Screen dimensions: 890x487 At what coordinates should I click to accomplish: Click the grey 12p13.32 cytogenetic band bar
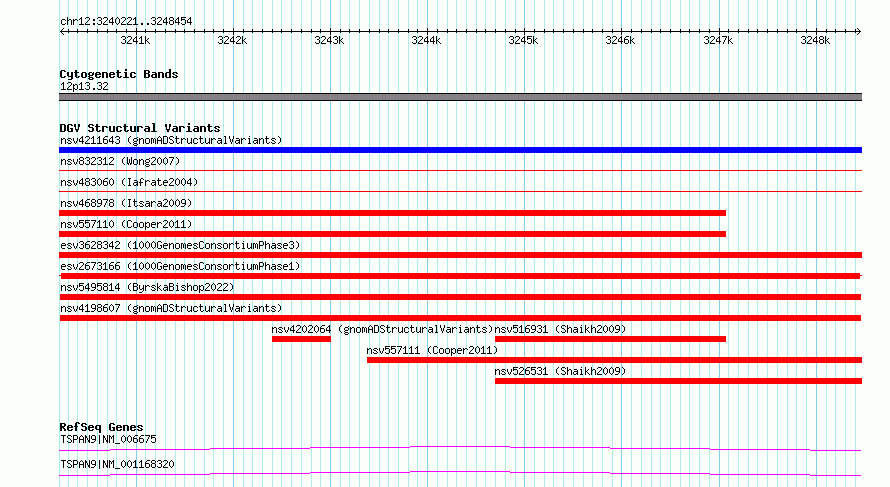click(460, 97)
